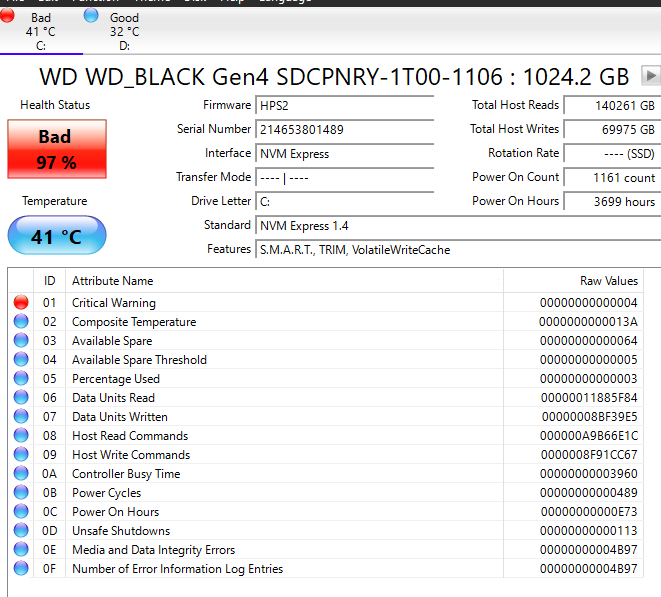Screen dimensions: 661x597
Task: Click the status icon of Host Write Commands row
Action: pyautogui.click(x=21, y=454)
